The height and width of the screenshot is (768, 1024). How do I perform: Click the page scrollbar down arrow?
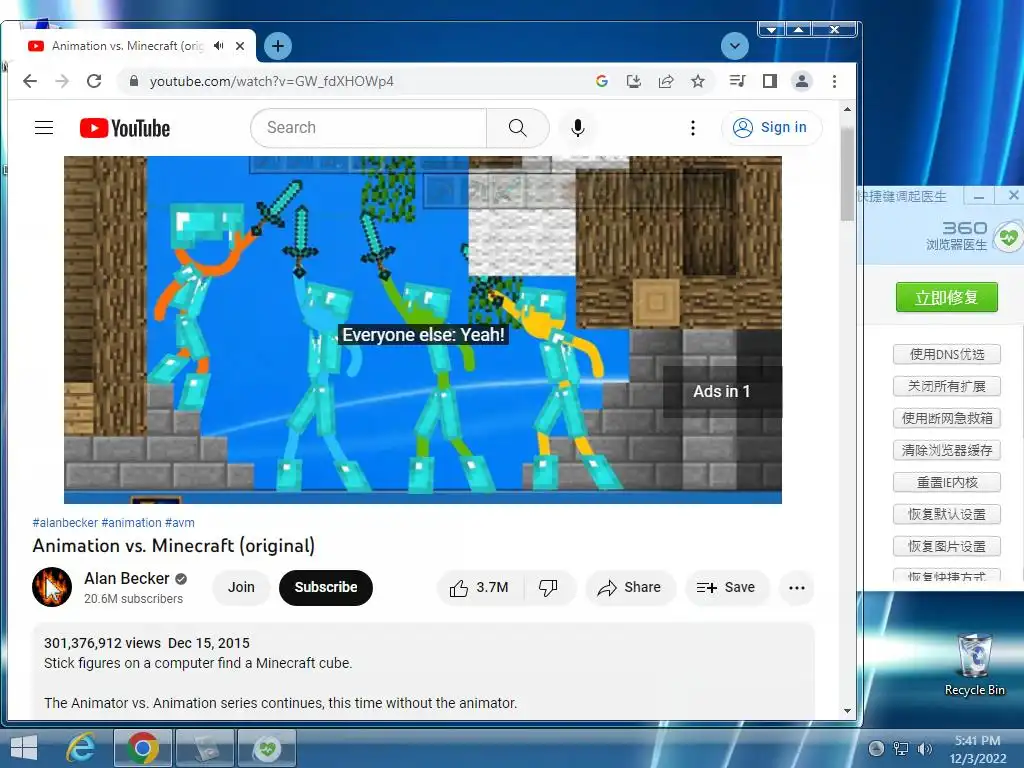pos(847,711)
